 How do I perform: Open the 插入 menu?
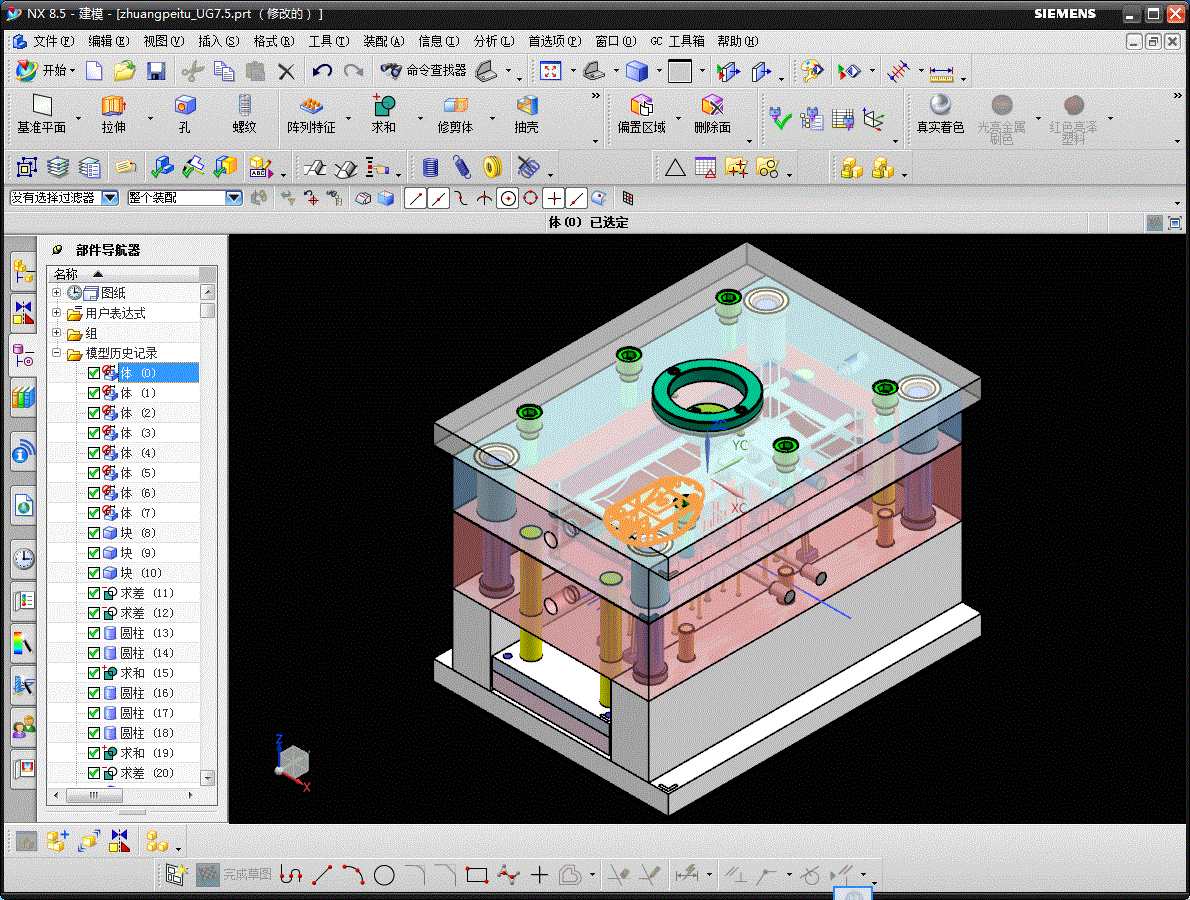tap(218, 41)
